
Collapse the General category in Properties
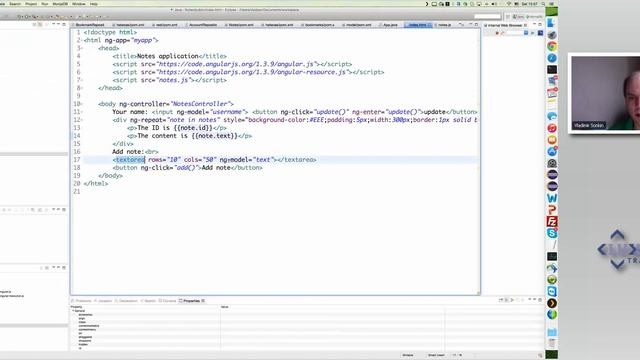tap(73, 311)
